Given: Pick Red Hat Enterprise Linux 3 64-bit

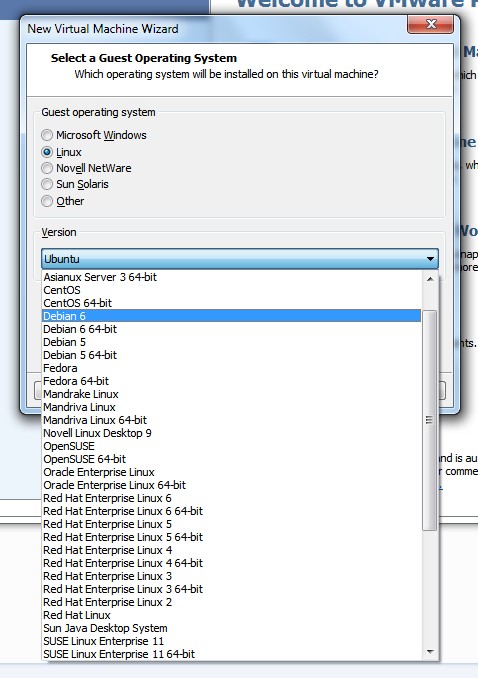Looking at the screenshot, I should (231, 589).
